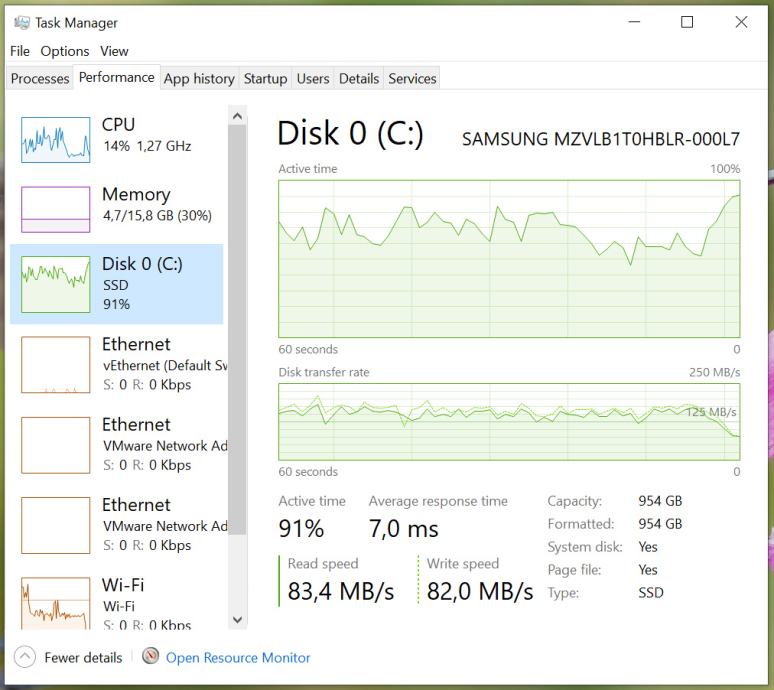Select the Wi-Fi graph thumbnail

(56, 602)
